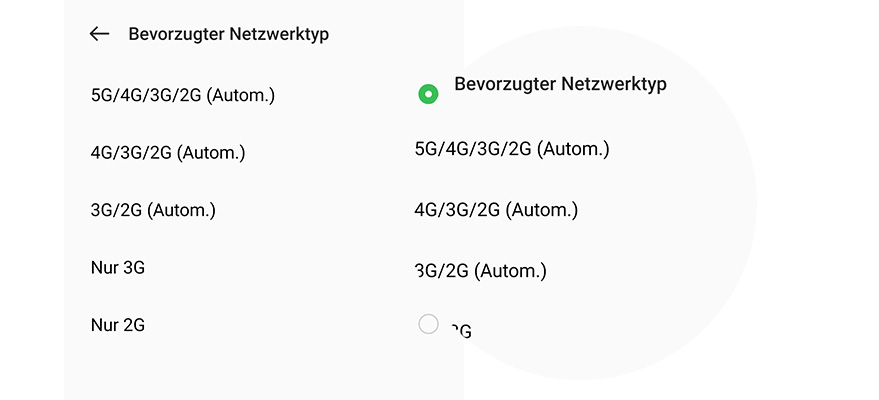879x400 pixels.
Task: Click the (Autom.) suffix of left 5G/4G/3G/2G entry
Action: coord(240,96)
